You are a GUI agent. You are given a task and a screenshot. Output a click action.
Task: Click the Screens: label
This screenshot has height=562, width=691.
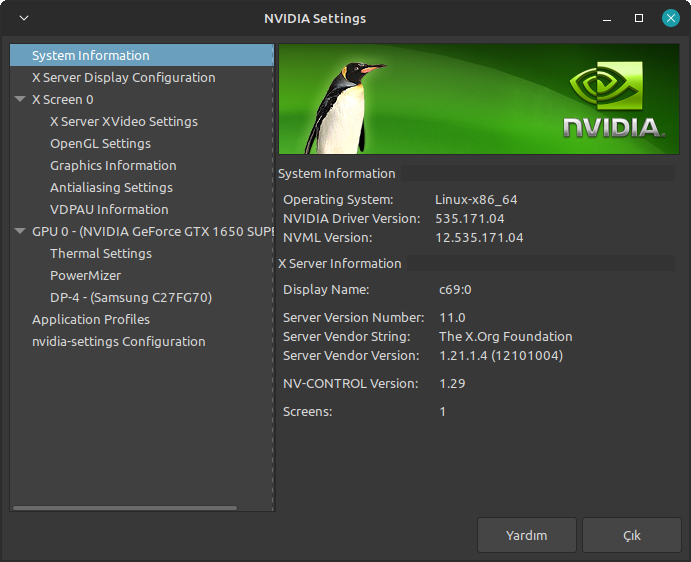pyautogui.click(x=308, y=412)
